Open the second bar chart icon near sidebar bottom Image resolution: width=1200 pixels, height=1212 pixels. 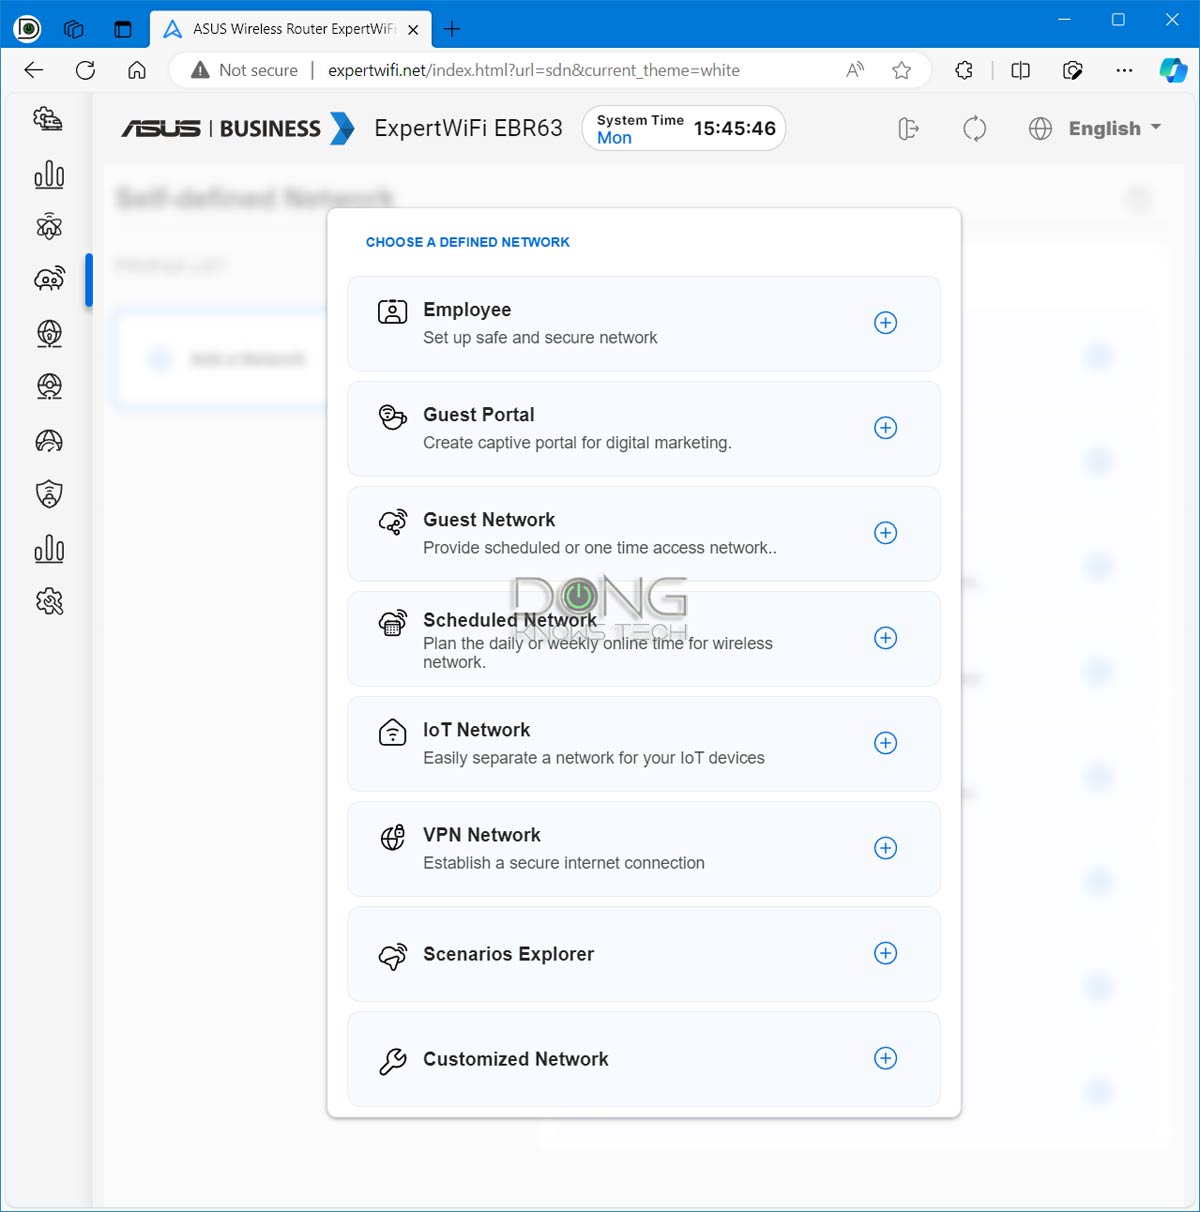48,548
